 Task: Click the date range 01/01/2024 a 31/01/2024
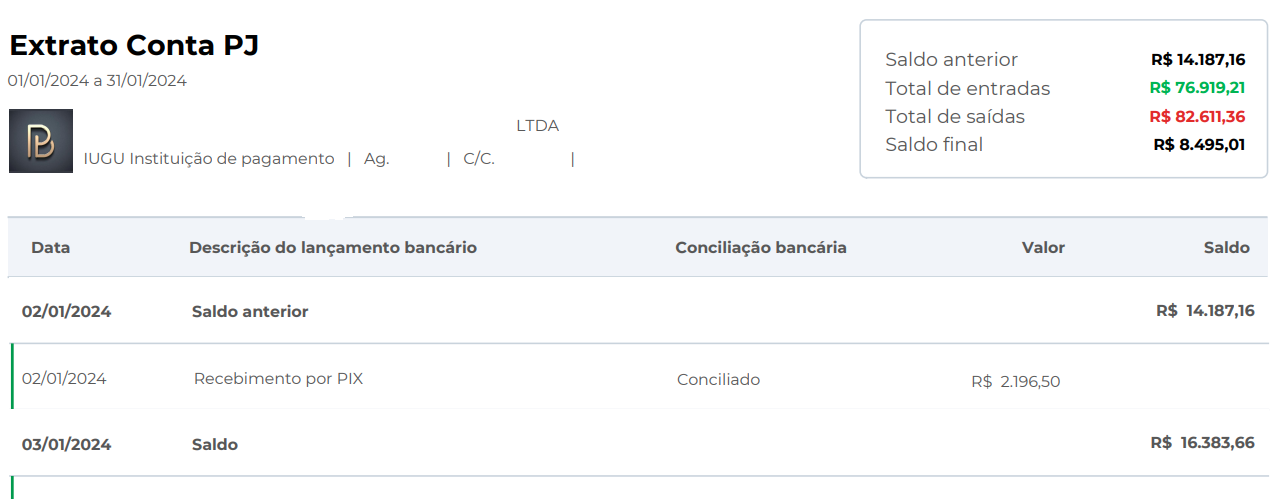tap(97, 81)
